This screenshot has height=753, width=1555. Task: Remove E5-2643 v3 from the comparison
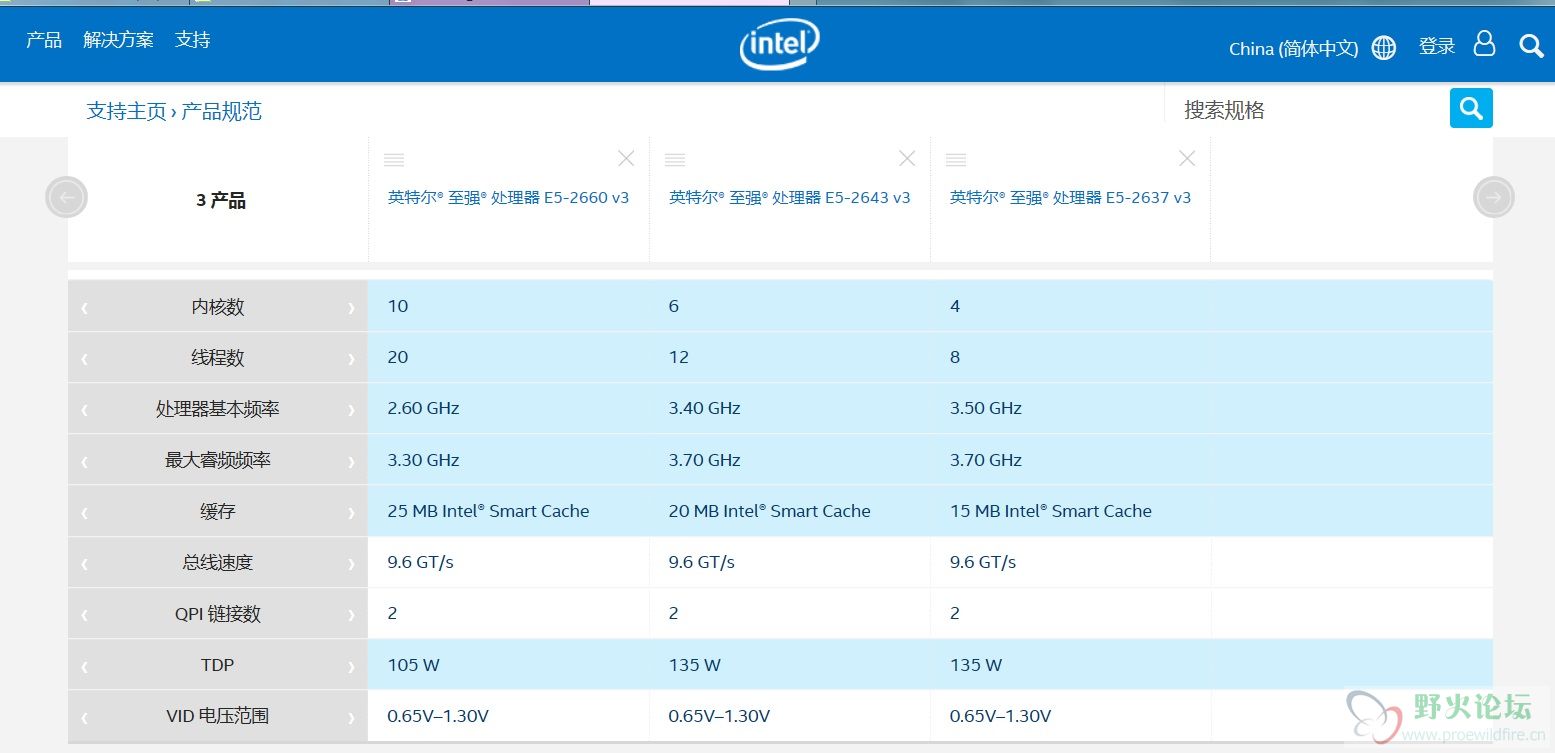click(x=907, y=158)
